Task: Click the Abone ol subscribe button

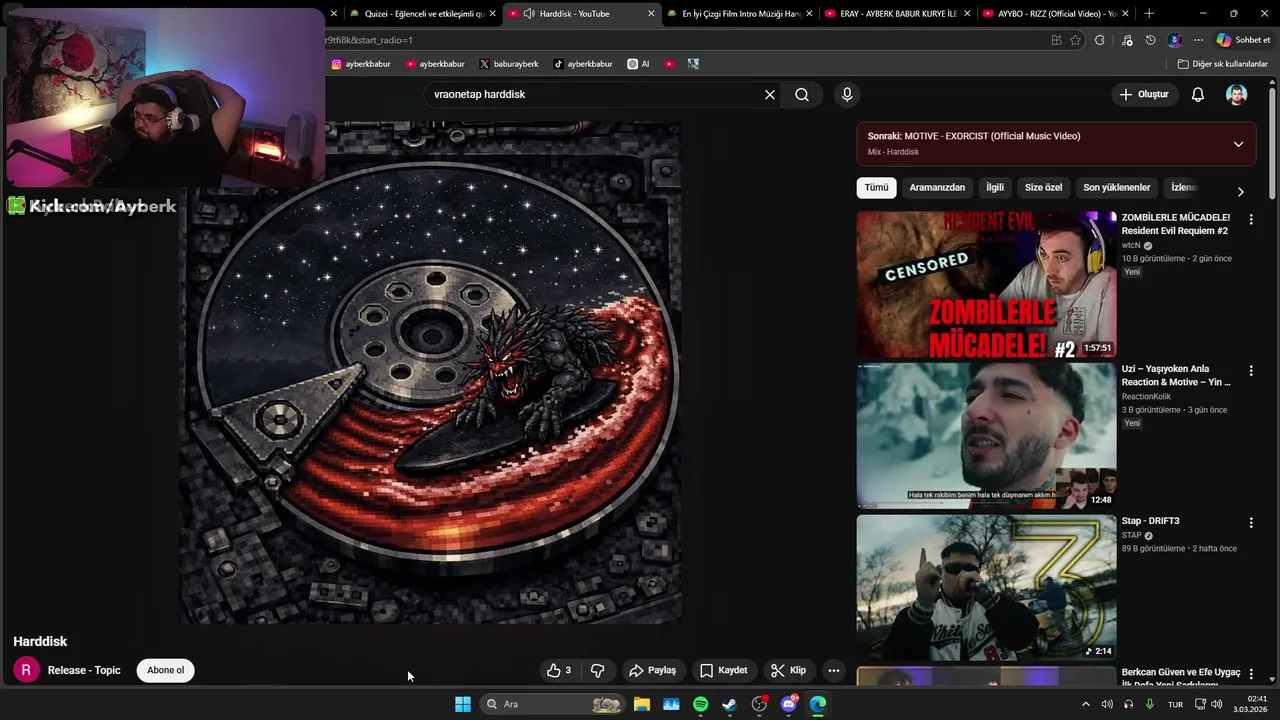Action: coord(166,670)
